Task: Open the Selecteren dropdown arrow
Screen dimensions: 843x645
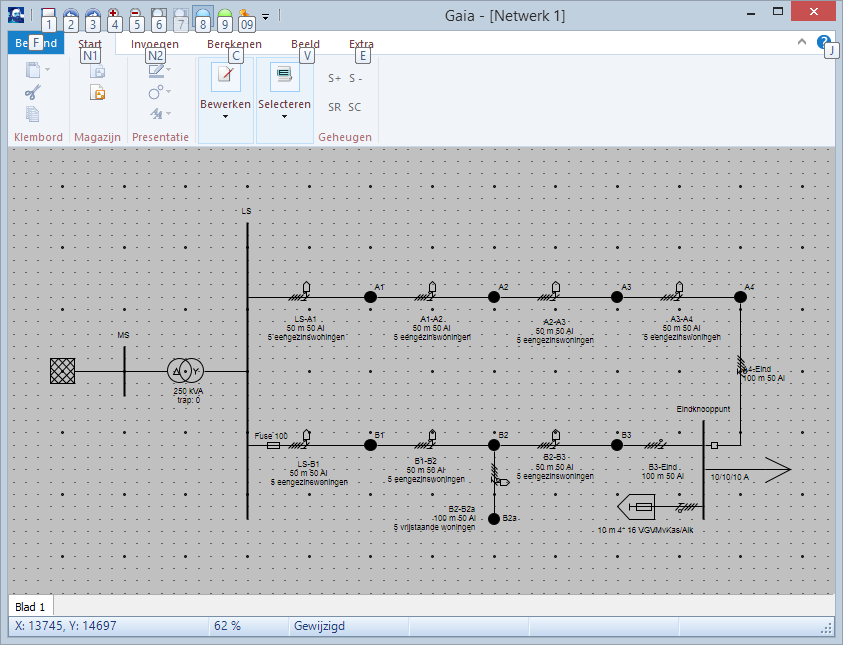Action: point(284,117)
